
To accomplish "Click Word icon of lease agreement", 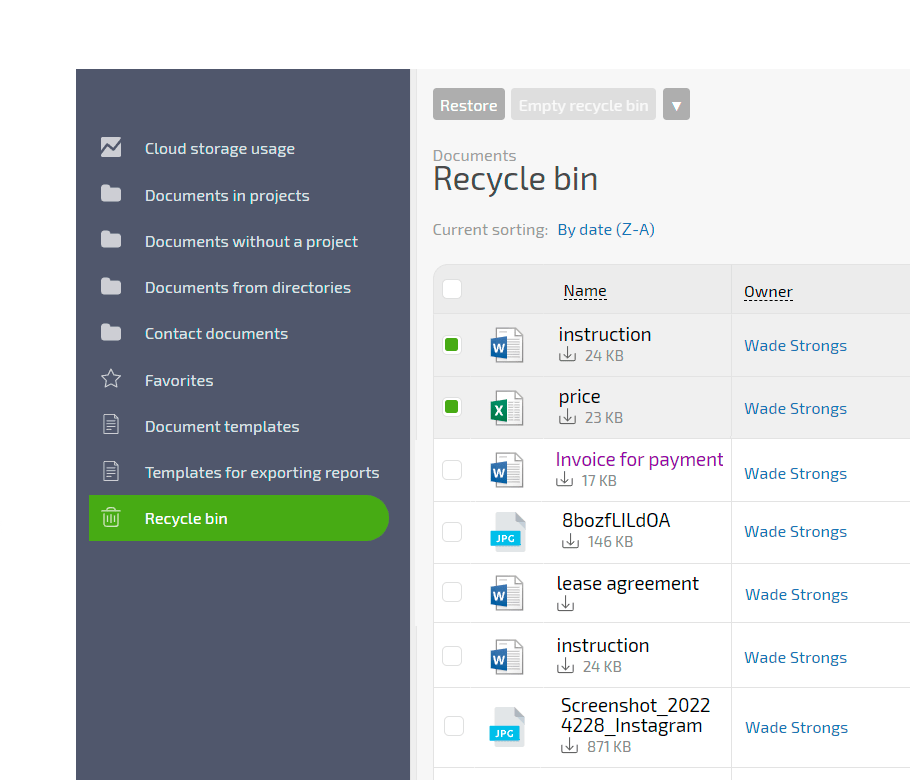I will [x=507, y=593].
